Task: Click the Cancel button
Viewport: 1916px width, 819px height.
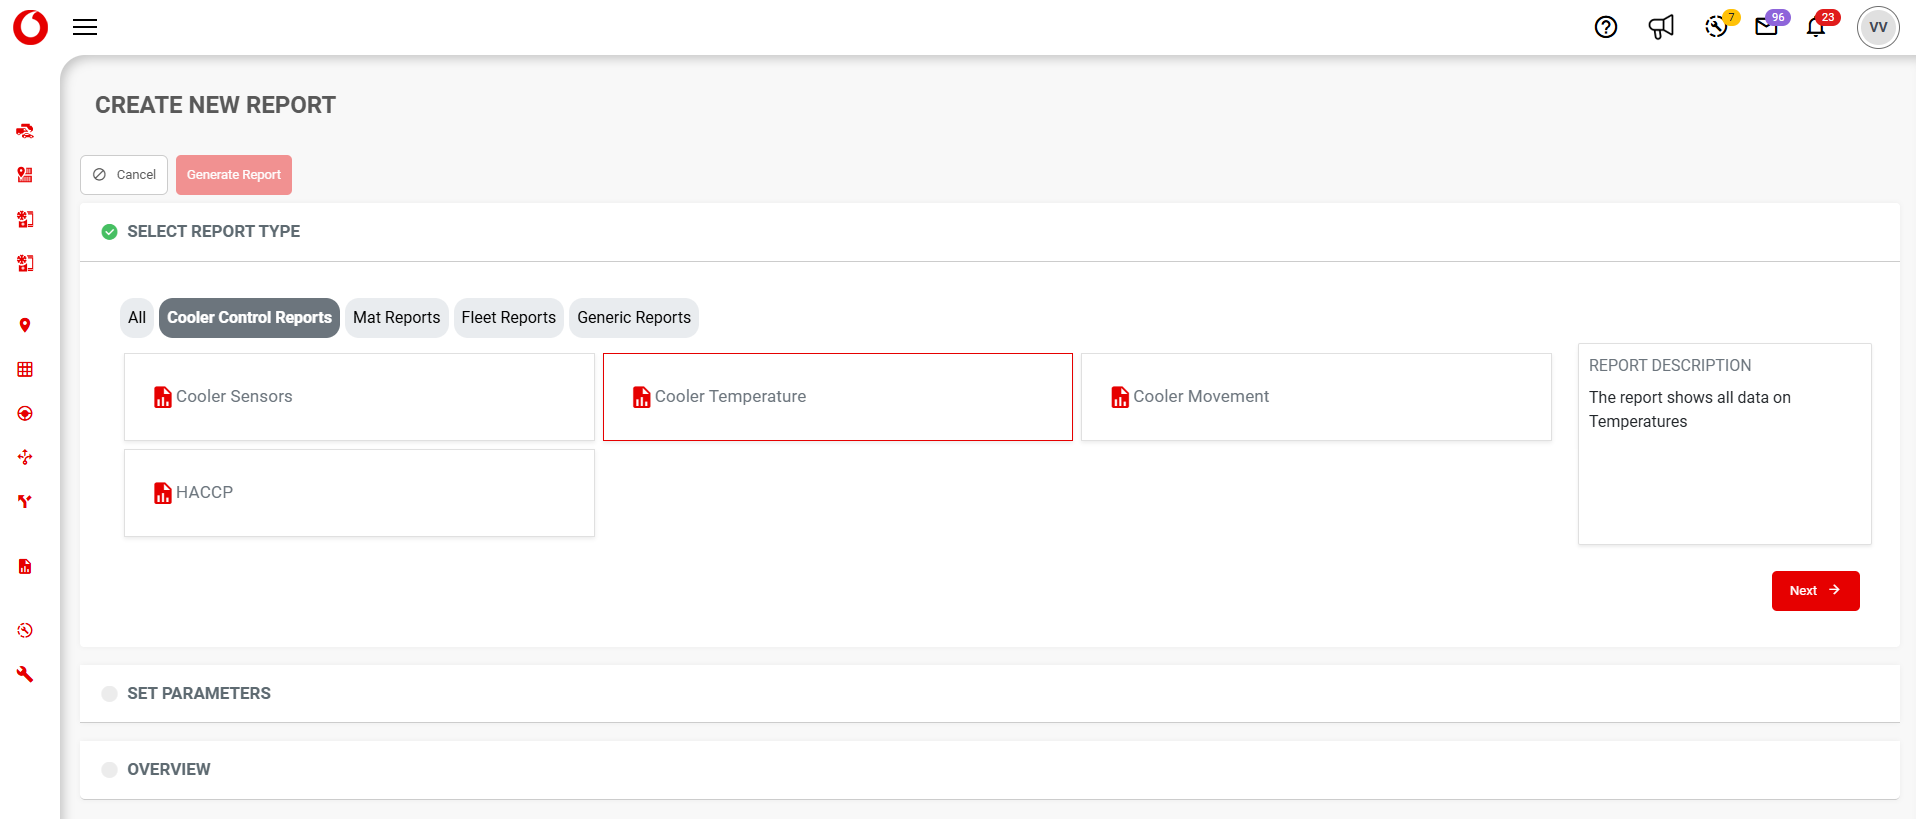Action: 124,175
